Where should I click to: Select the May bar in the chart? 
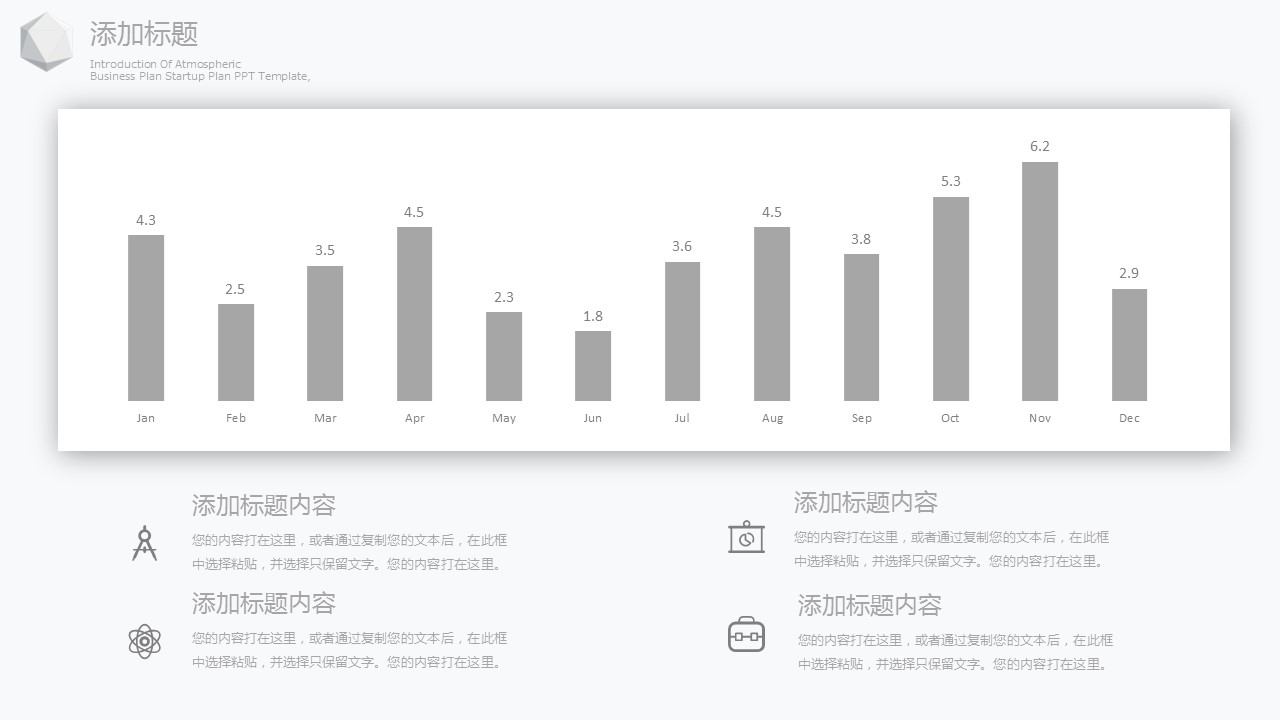coord(504,356)
